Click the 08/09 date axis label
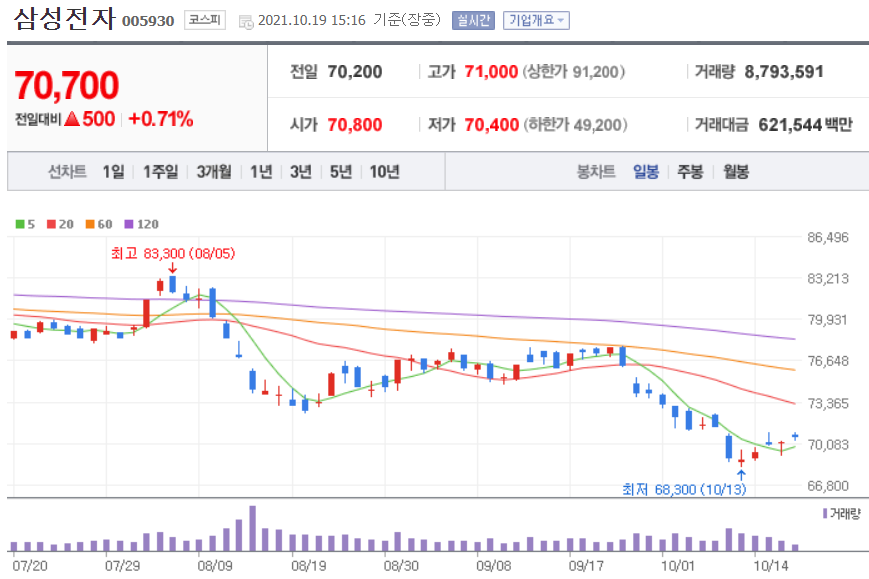 215,566
